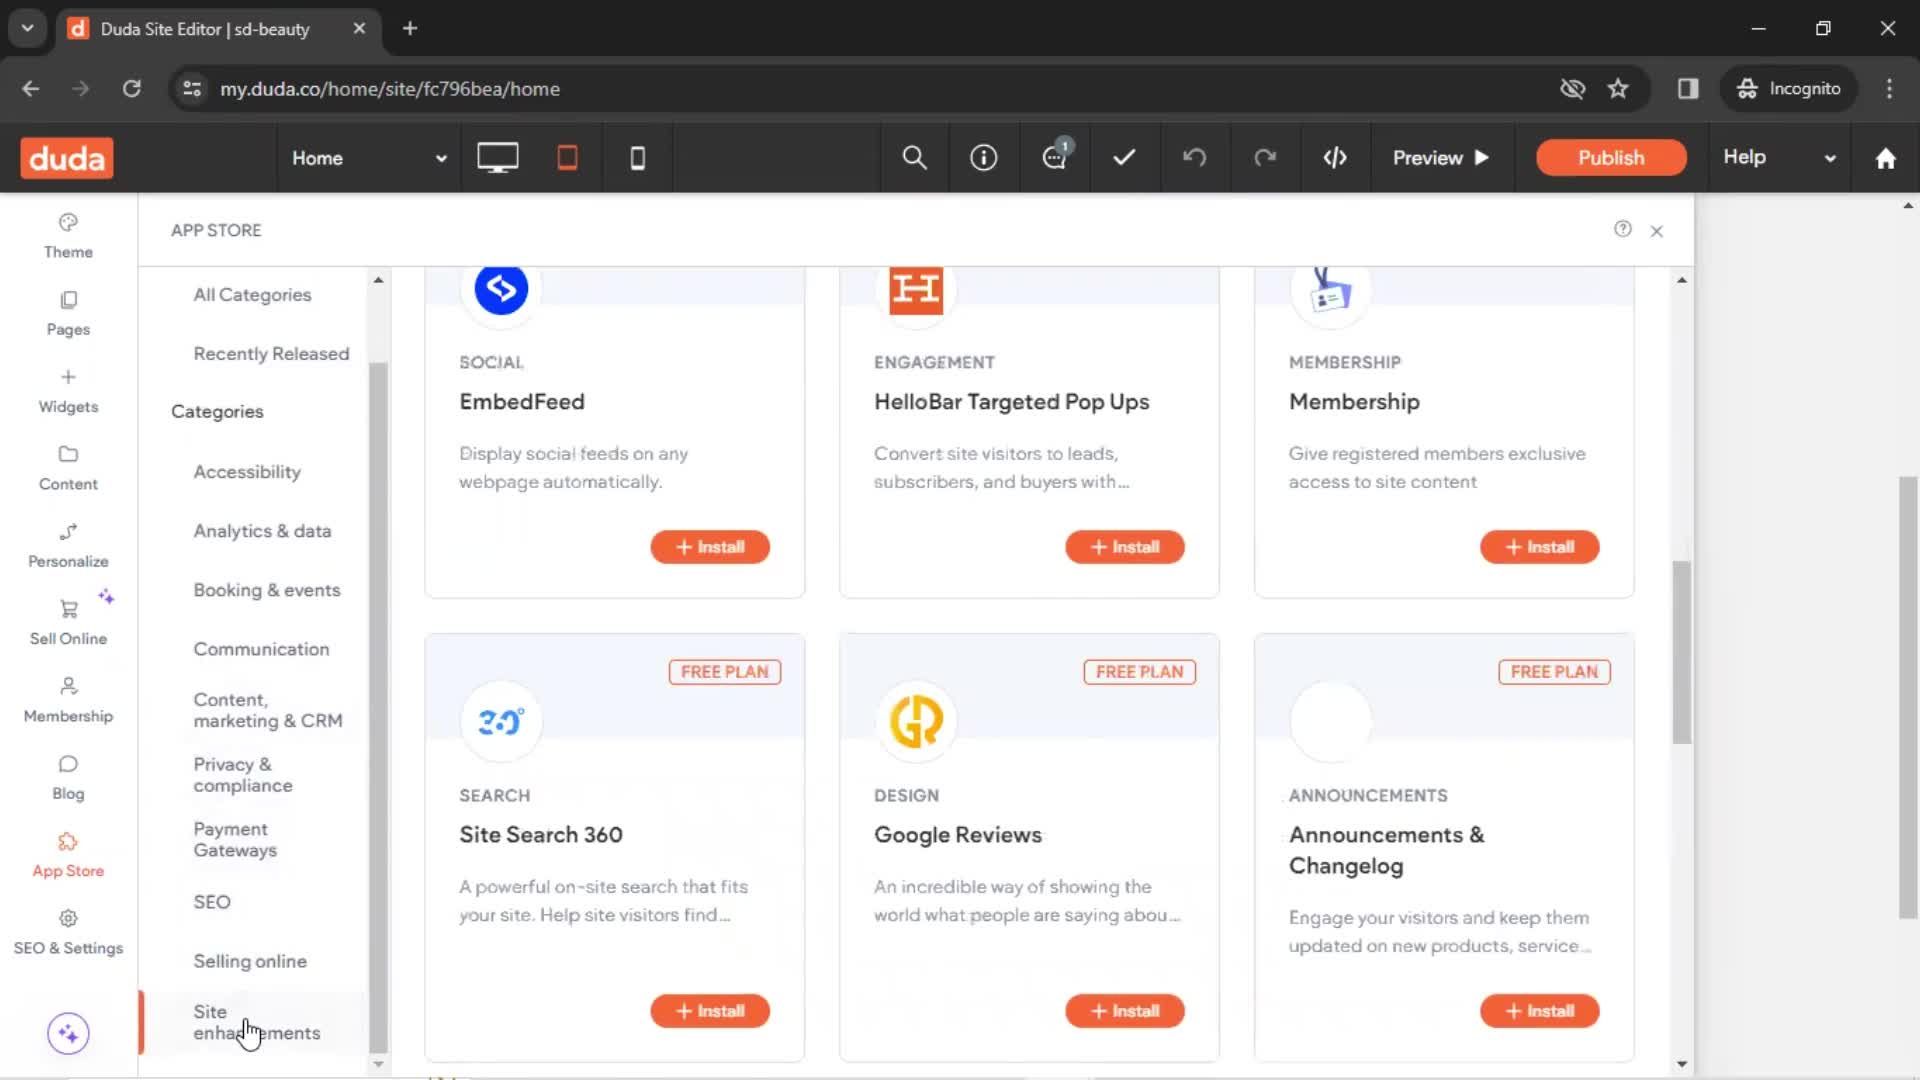Click the checkmark save icon
The image size is (1920, 1080).
[1125, 158]
